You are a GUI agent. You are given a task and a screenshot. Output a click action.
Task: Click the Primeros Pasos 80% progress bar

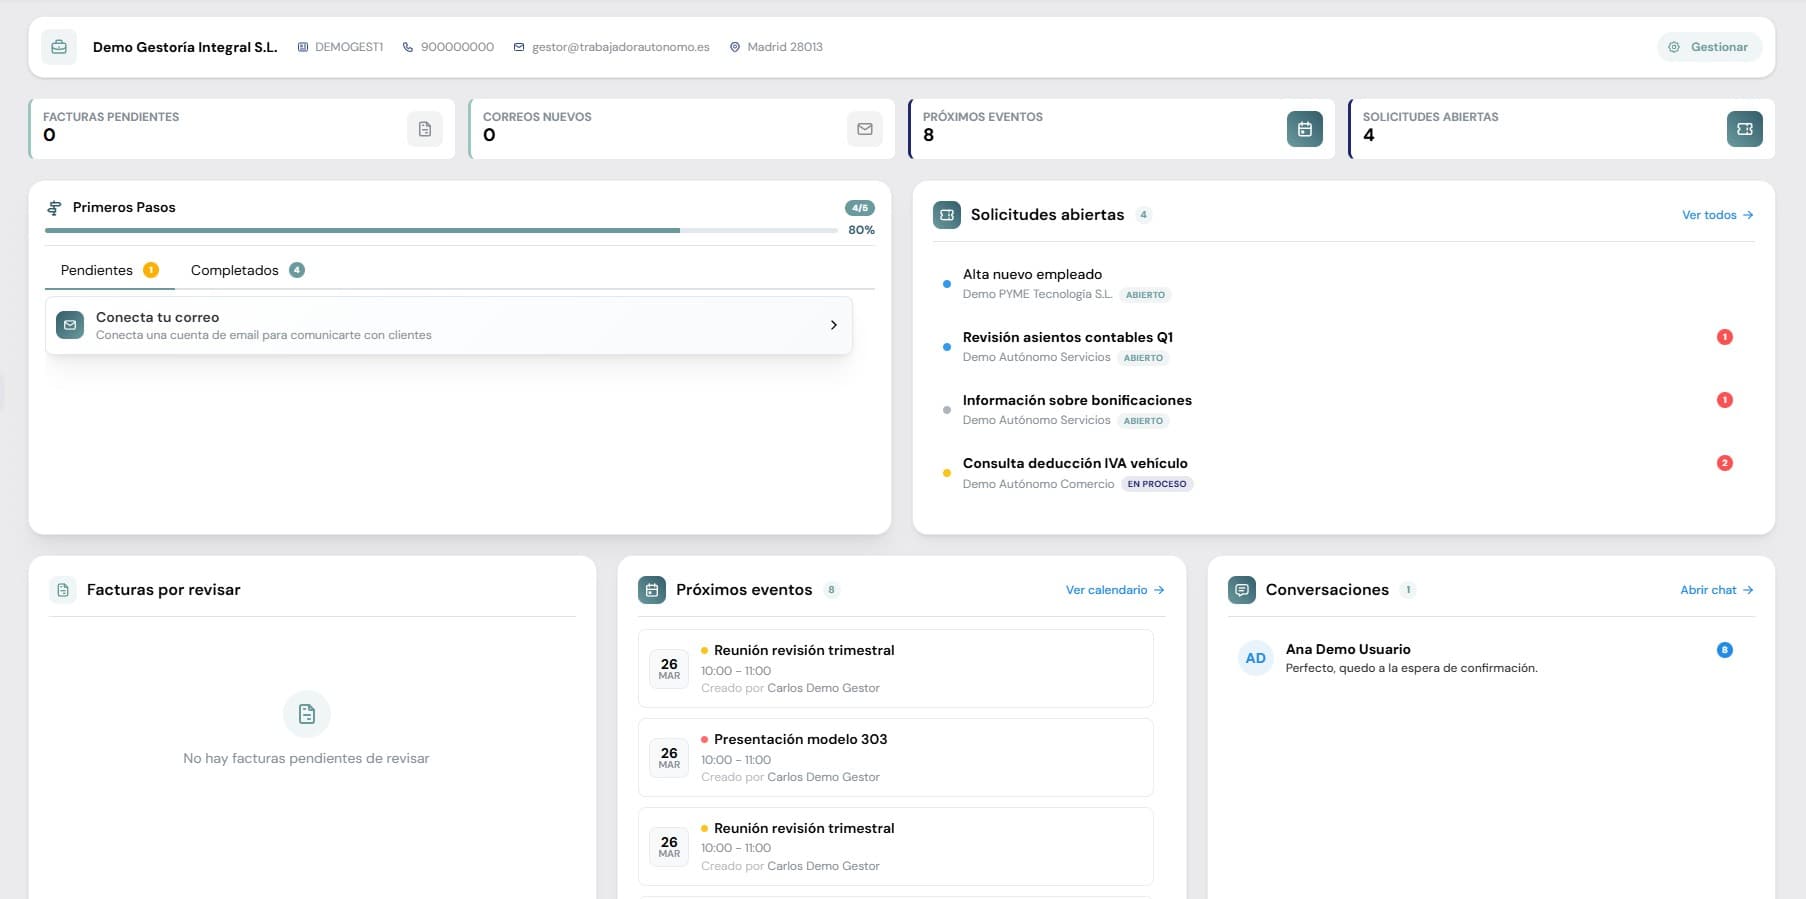(x=441, y=230)
